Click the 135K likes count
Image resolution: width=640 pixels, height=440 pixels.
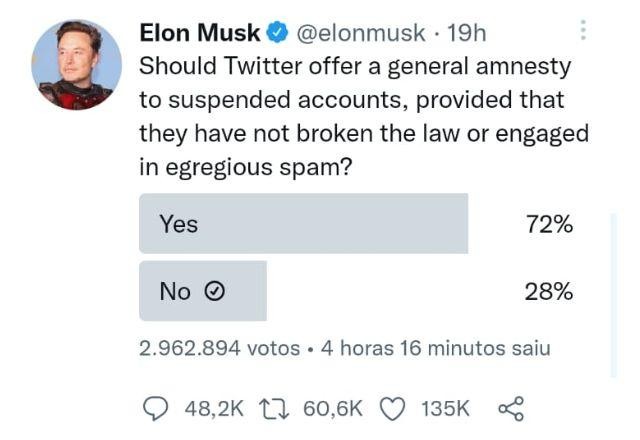click(445, 408)
